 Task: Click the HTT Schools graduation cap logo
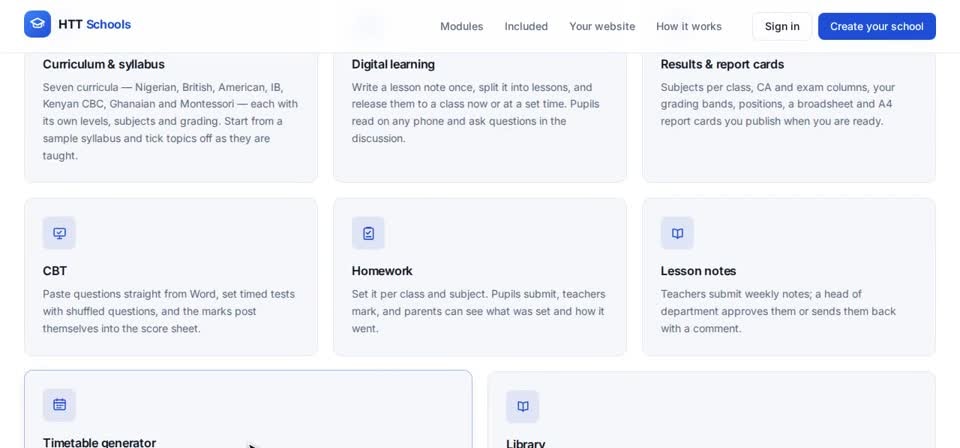(x=37, y=24)
